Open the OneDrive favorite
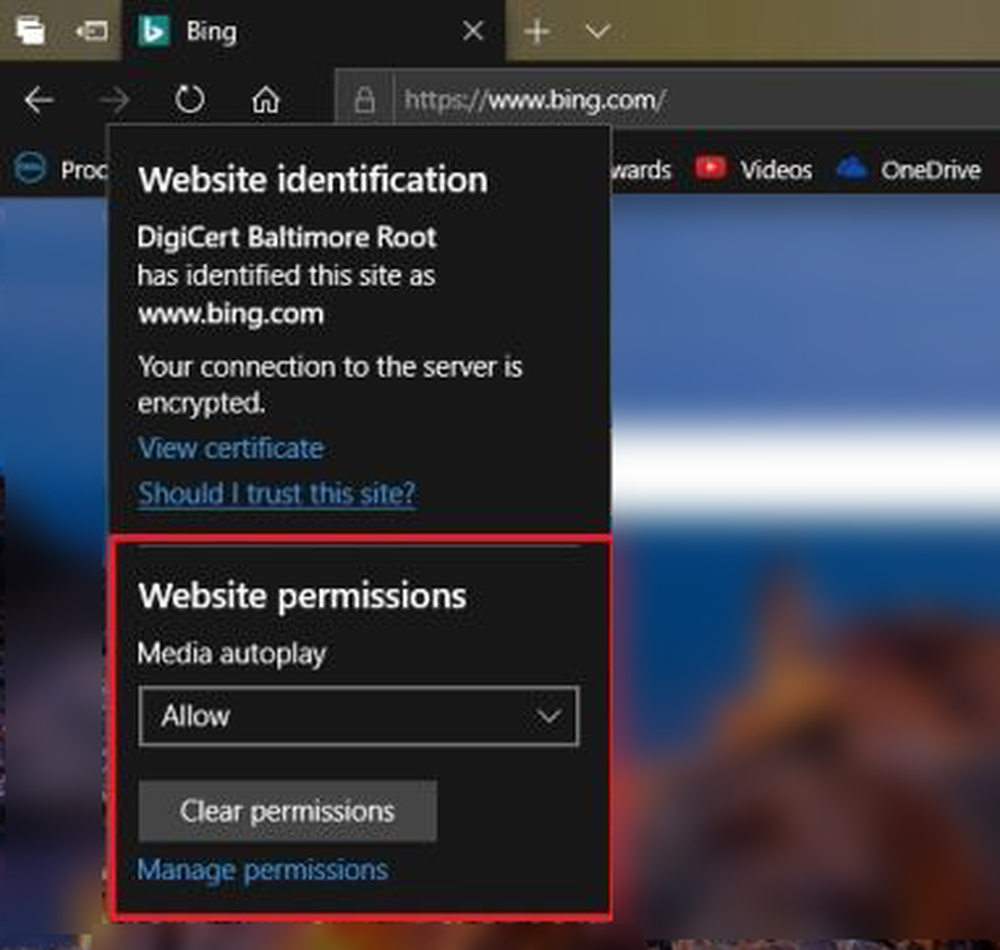The width and height of the screenshot is (1000, 950). click(x=908, y=169)
